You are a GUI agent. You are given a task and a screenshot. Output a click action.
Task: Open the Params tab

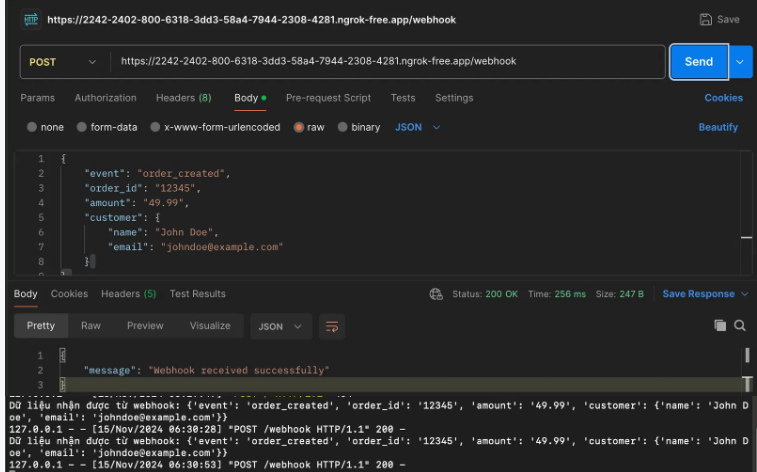(38, 98)
